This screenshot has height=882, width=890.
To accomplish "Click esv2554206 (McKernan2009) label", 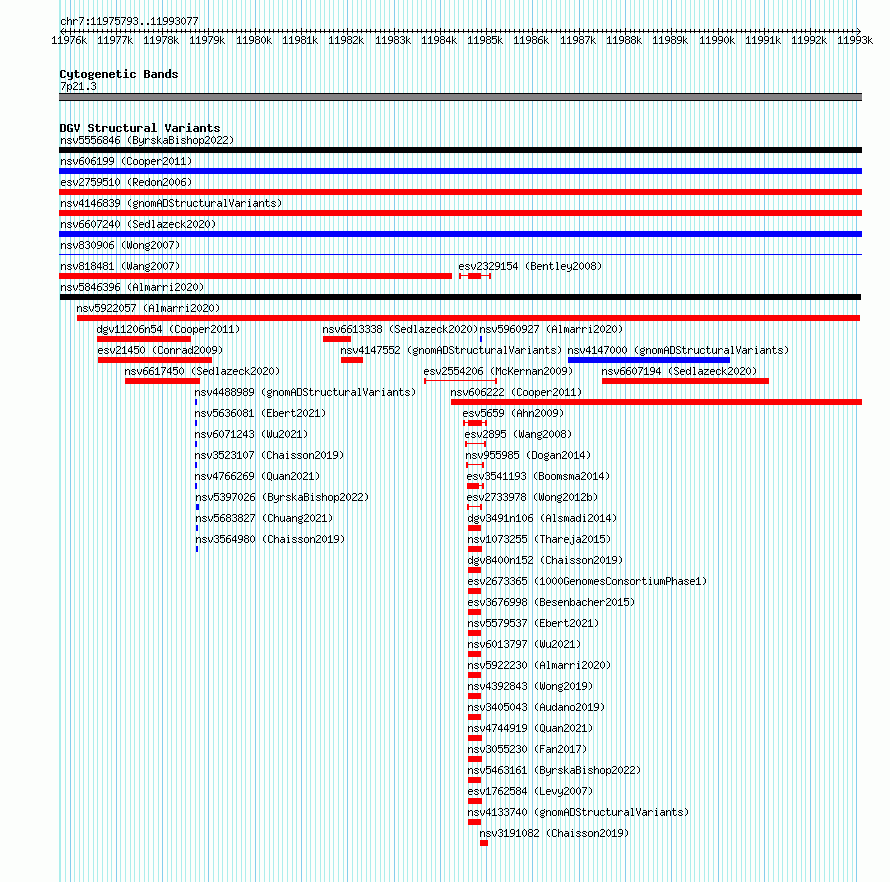I will pyautogui.click(x=498, y=371).
